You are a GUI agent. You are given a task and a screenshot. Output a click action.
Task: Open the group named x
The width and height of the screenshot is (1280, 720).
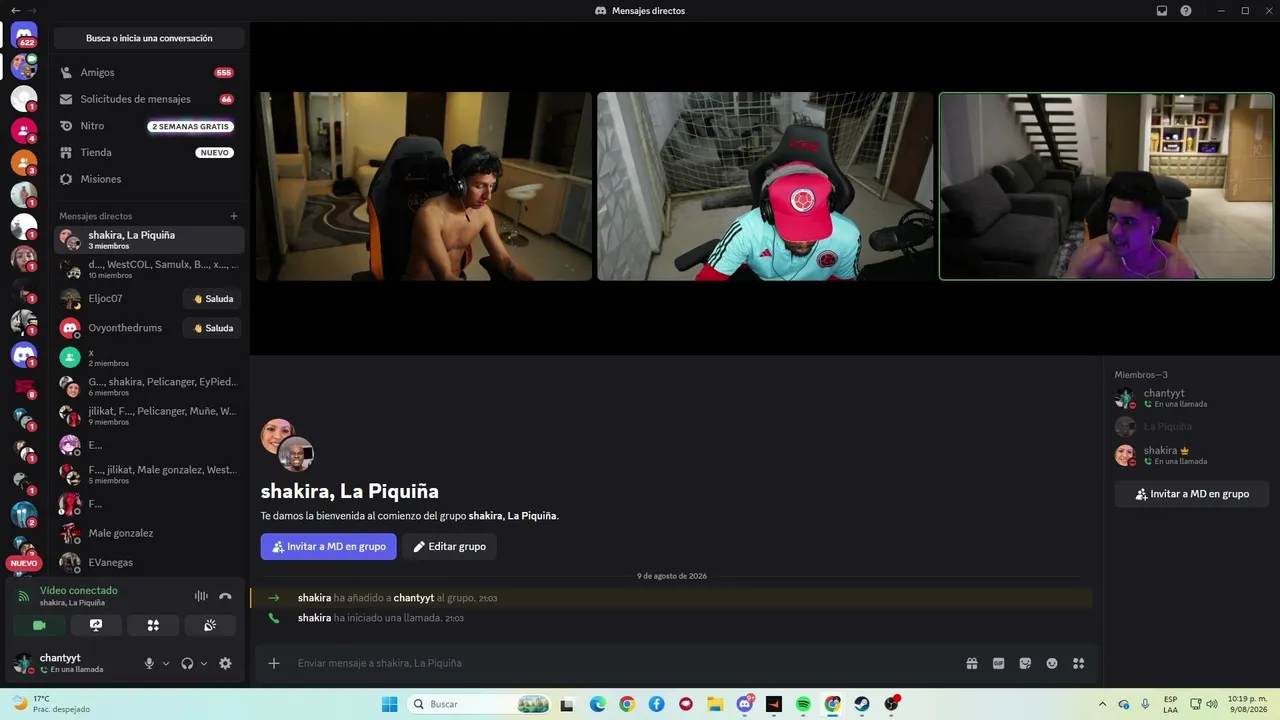pyautogui.click(x=149, y=357)
